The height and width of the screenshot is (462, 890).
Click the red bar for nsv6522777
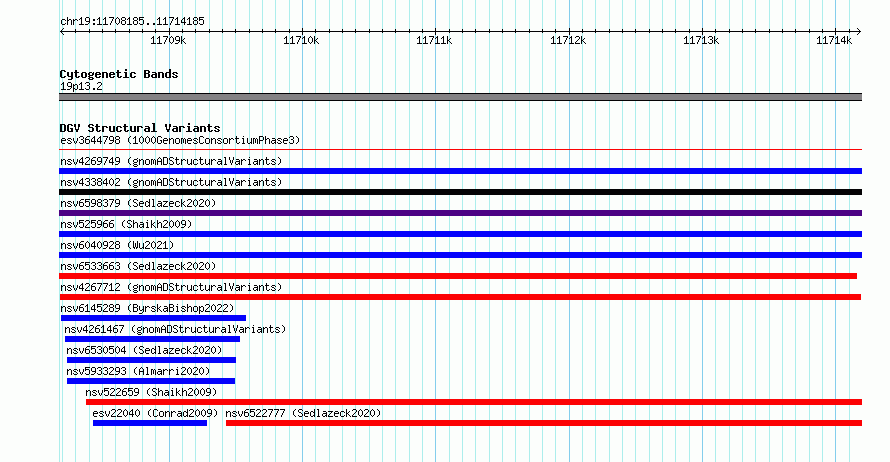(x=544, y=423)
